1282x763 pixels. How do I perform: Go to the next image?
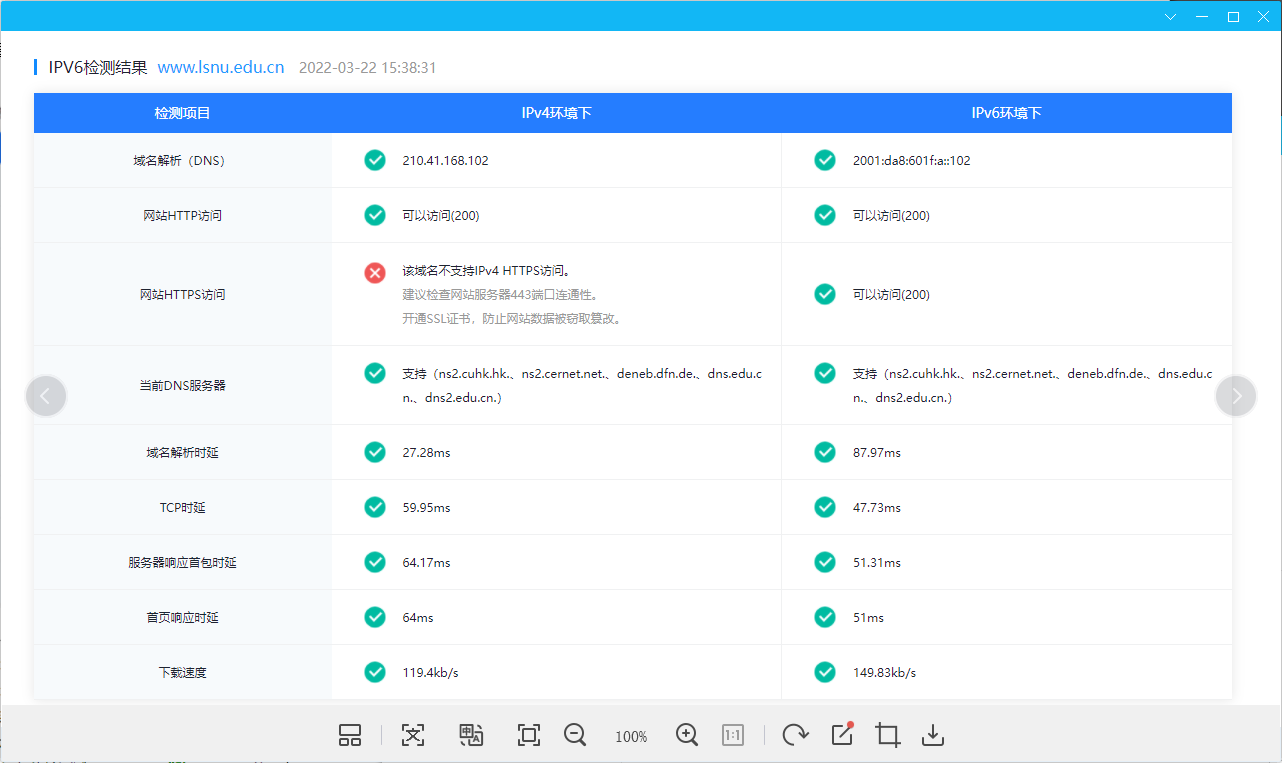(x=1236, y=396)
